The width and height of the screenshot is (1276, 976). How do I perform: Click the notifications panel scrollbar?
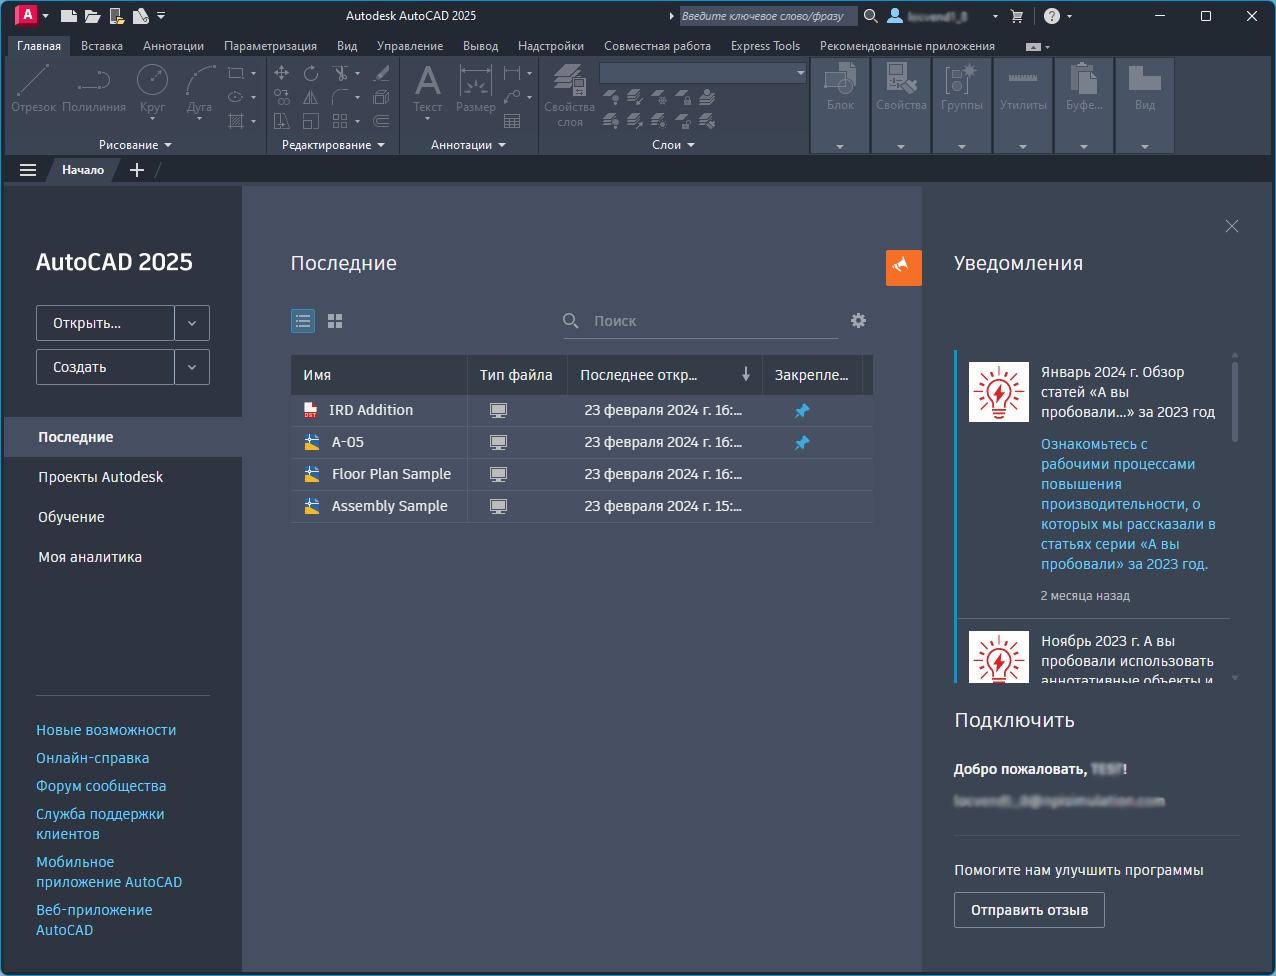pos(1235,401)
